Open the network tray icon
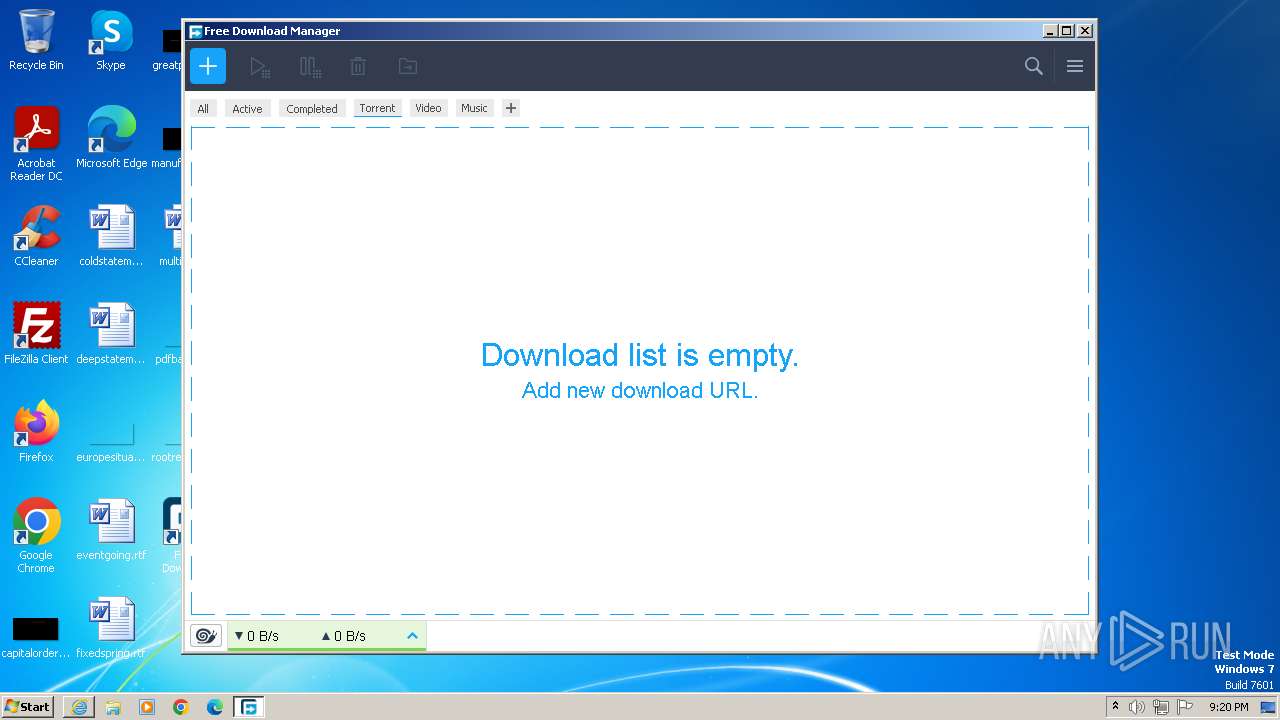This screenshot has width=1280, height=720. (x=1161, y=707)
